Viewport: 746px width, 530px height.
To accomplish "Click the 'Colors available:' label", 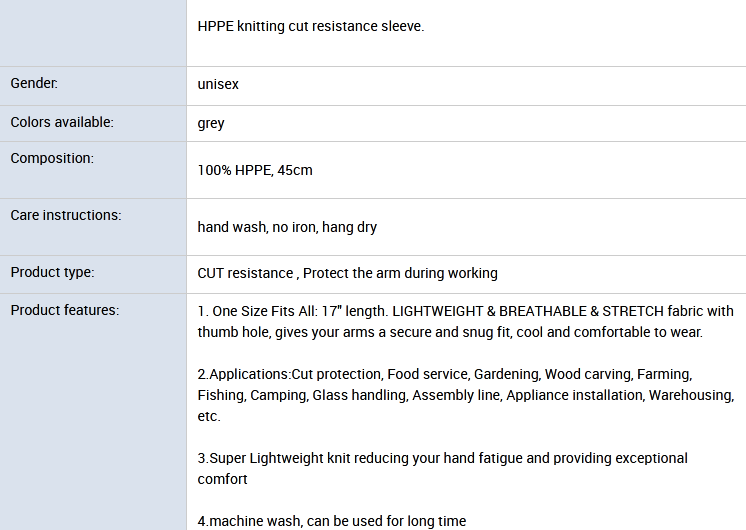I will coord(62,122).
